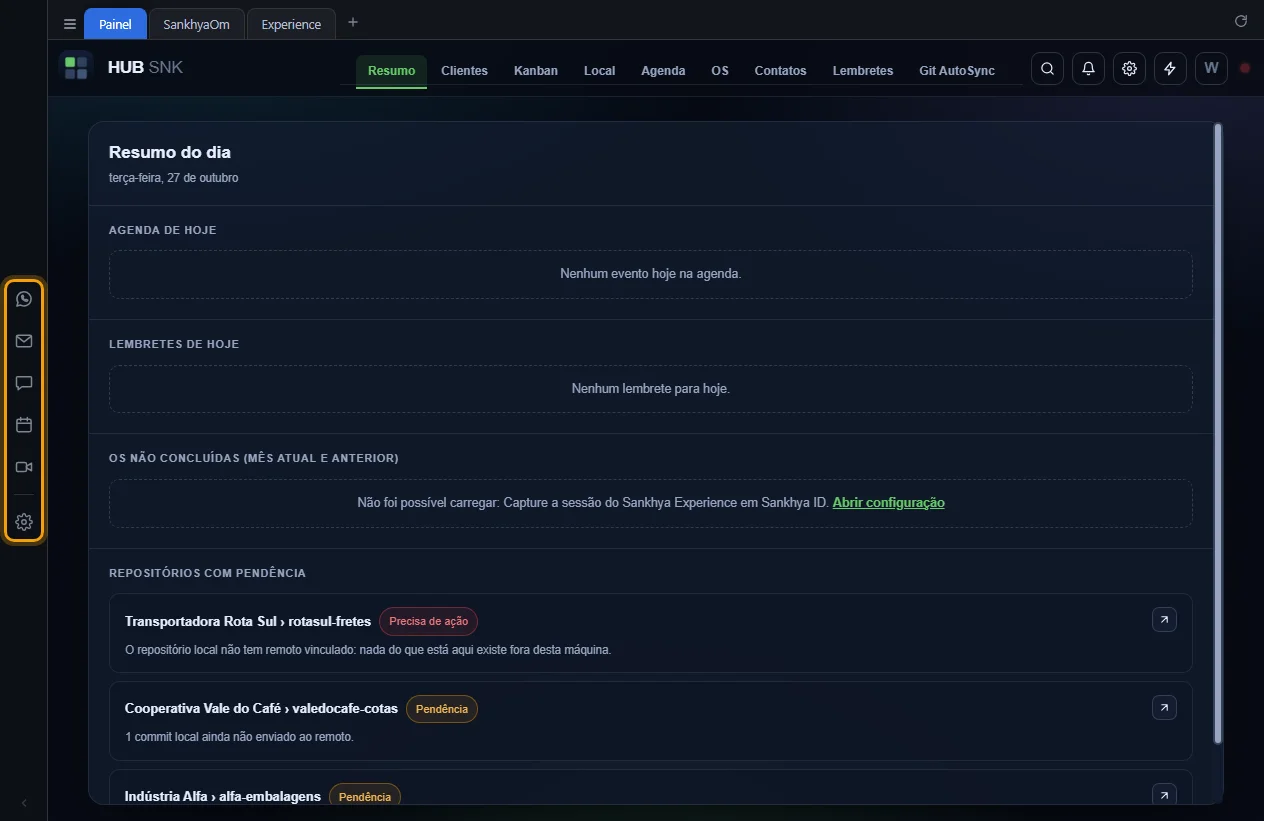Open the Agenda tab
Image resolution: width=1264 pixels, height=821 pixels.
663,71
